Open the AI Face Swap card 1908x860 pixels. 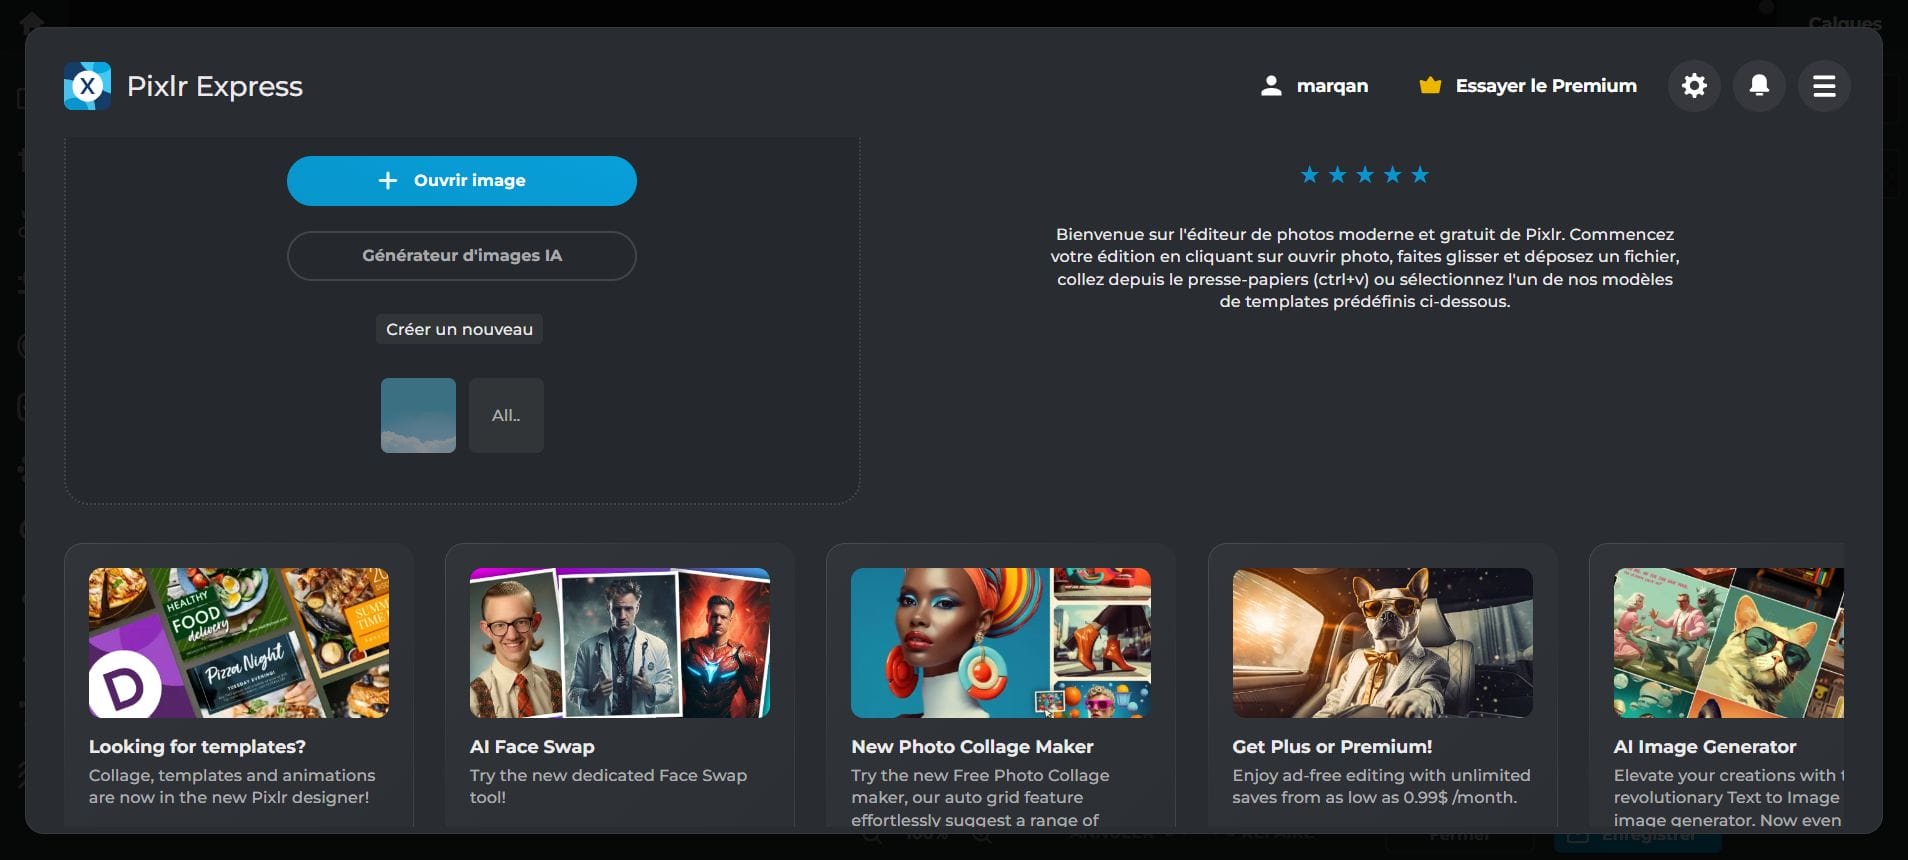(x=619, y=643)
